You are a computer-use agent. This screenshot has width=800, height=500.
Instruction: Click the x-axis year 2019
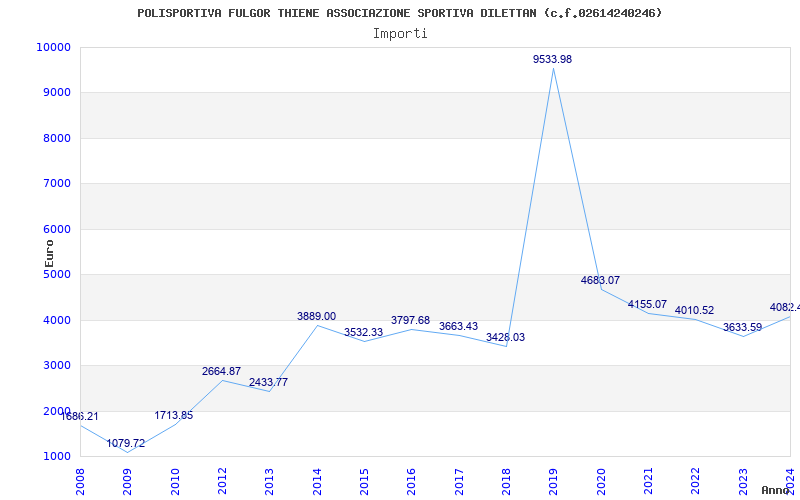[554, 481]
